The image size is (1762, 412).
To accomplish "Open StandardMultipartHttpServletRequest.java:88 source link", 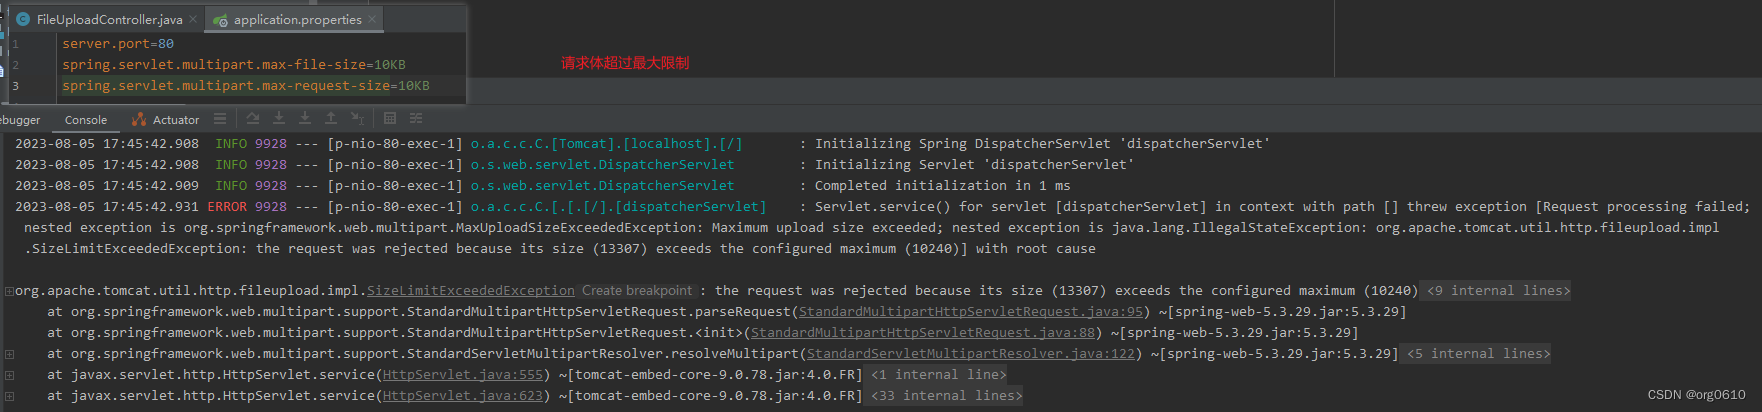I will 923,333.
